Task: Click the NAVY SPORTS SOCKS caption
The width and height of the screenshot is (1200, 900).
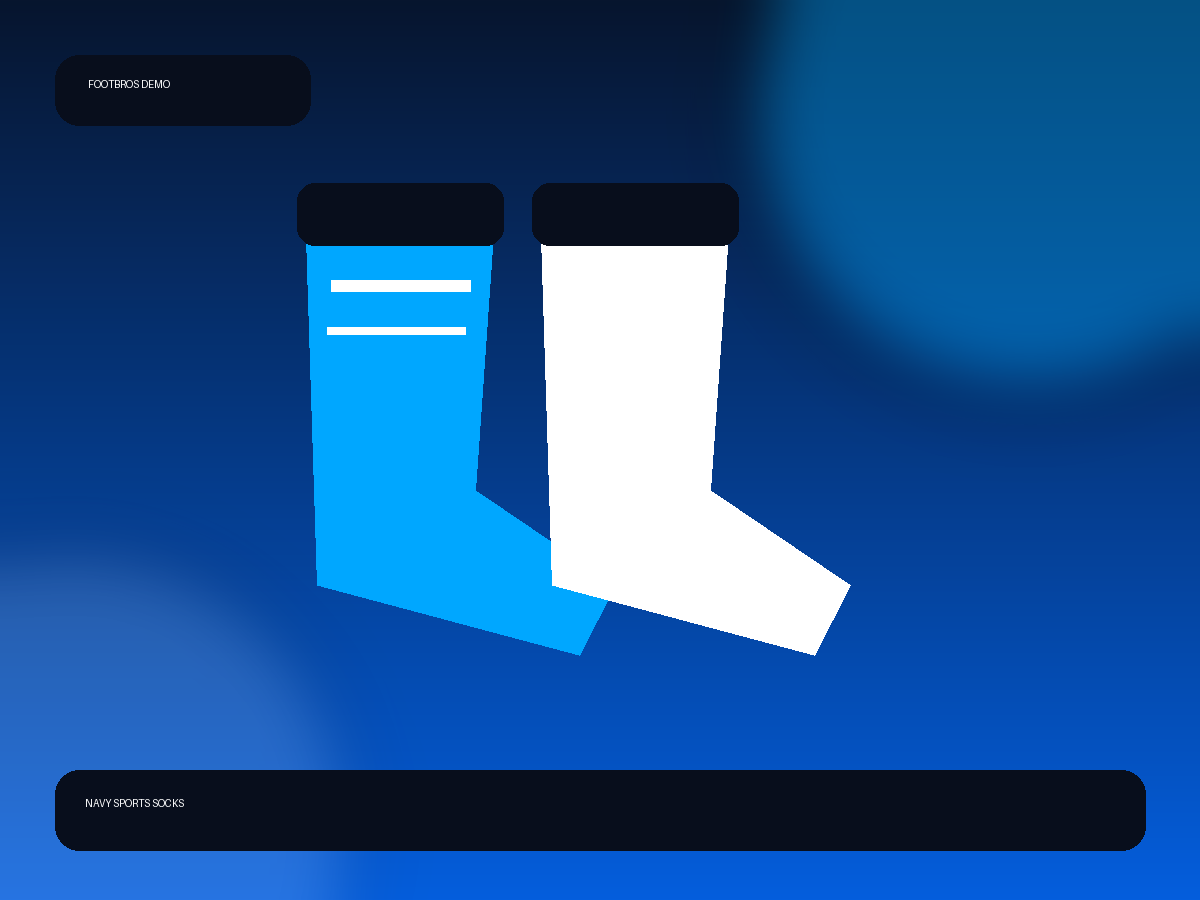Action: coord(135,804)
